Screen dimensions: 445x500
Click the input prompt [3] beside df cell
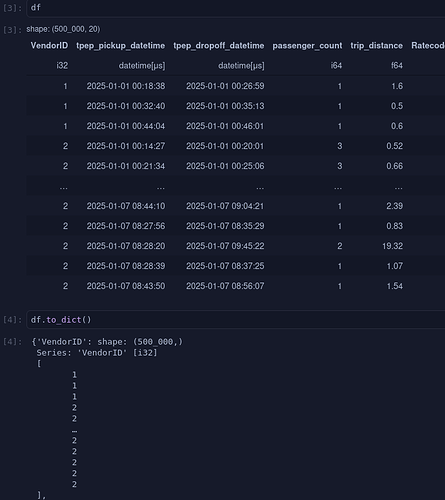12,8
